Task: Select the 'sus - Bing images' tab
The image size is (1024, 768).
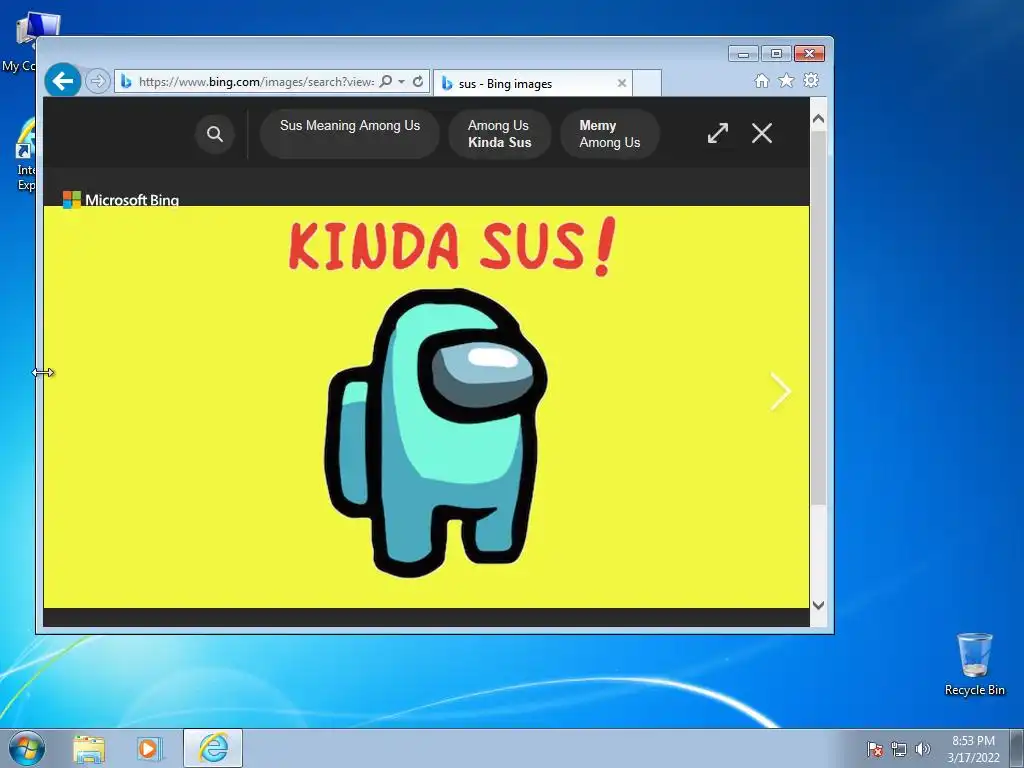Action: coord(532,84)
